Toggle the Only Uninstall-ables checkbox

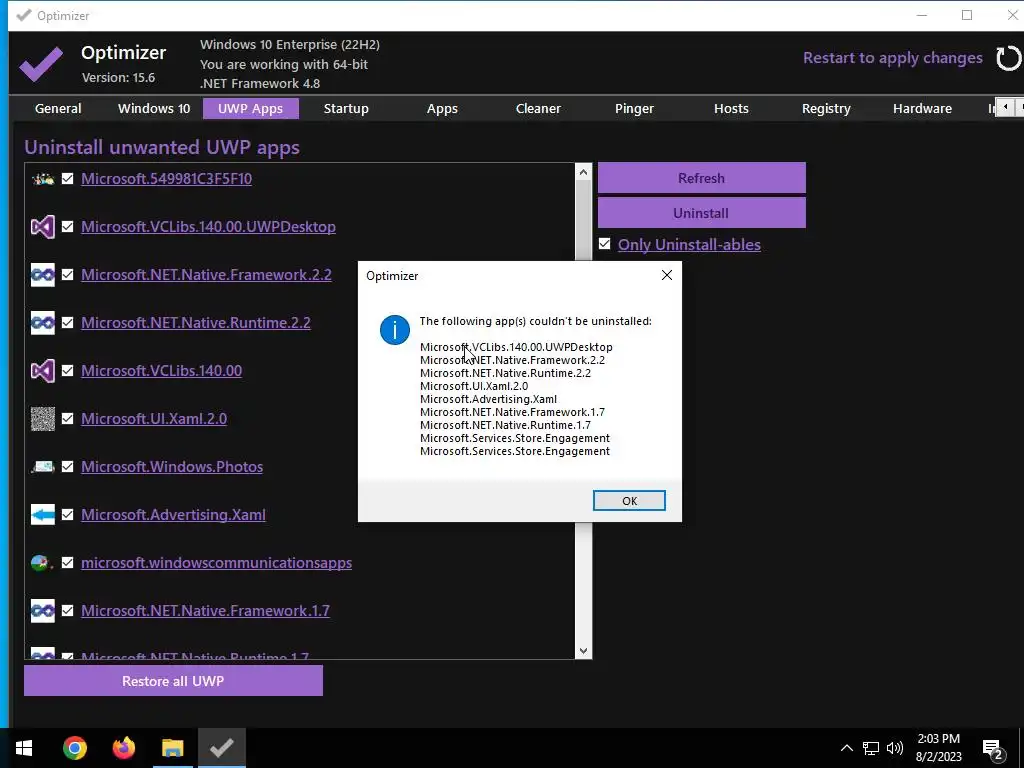tap(605, 244)
